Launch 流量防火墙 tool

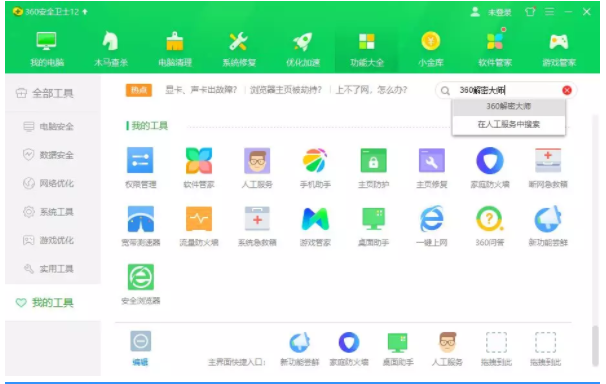(x=199, y=226)
